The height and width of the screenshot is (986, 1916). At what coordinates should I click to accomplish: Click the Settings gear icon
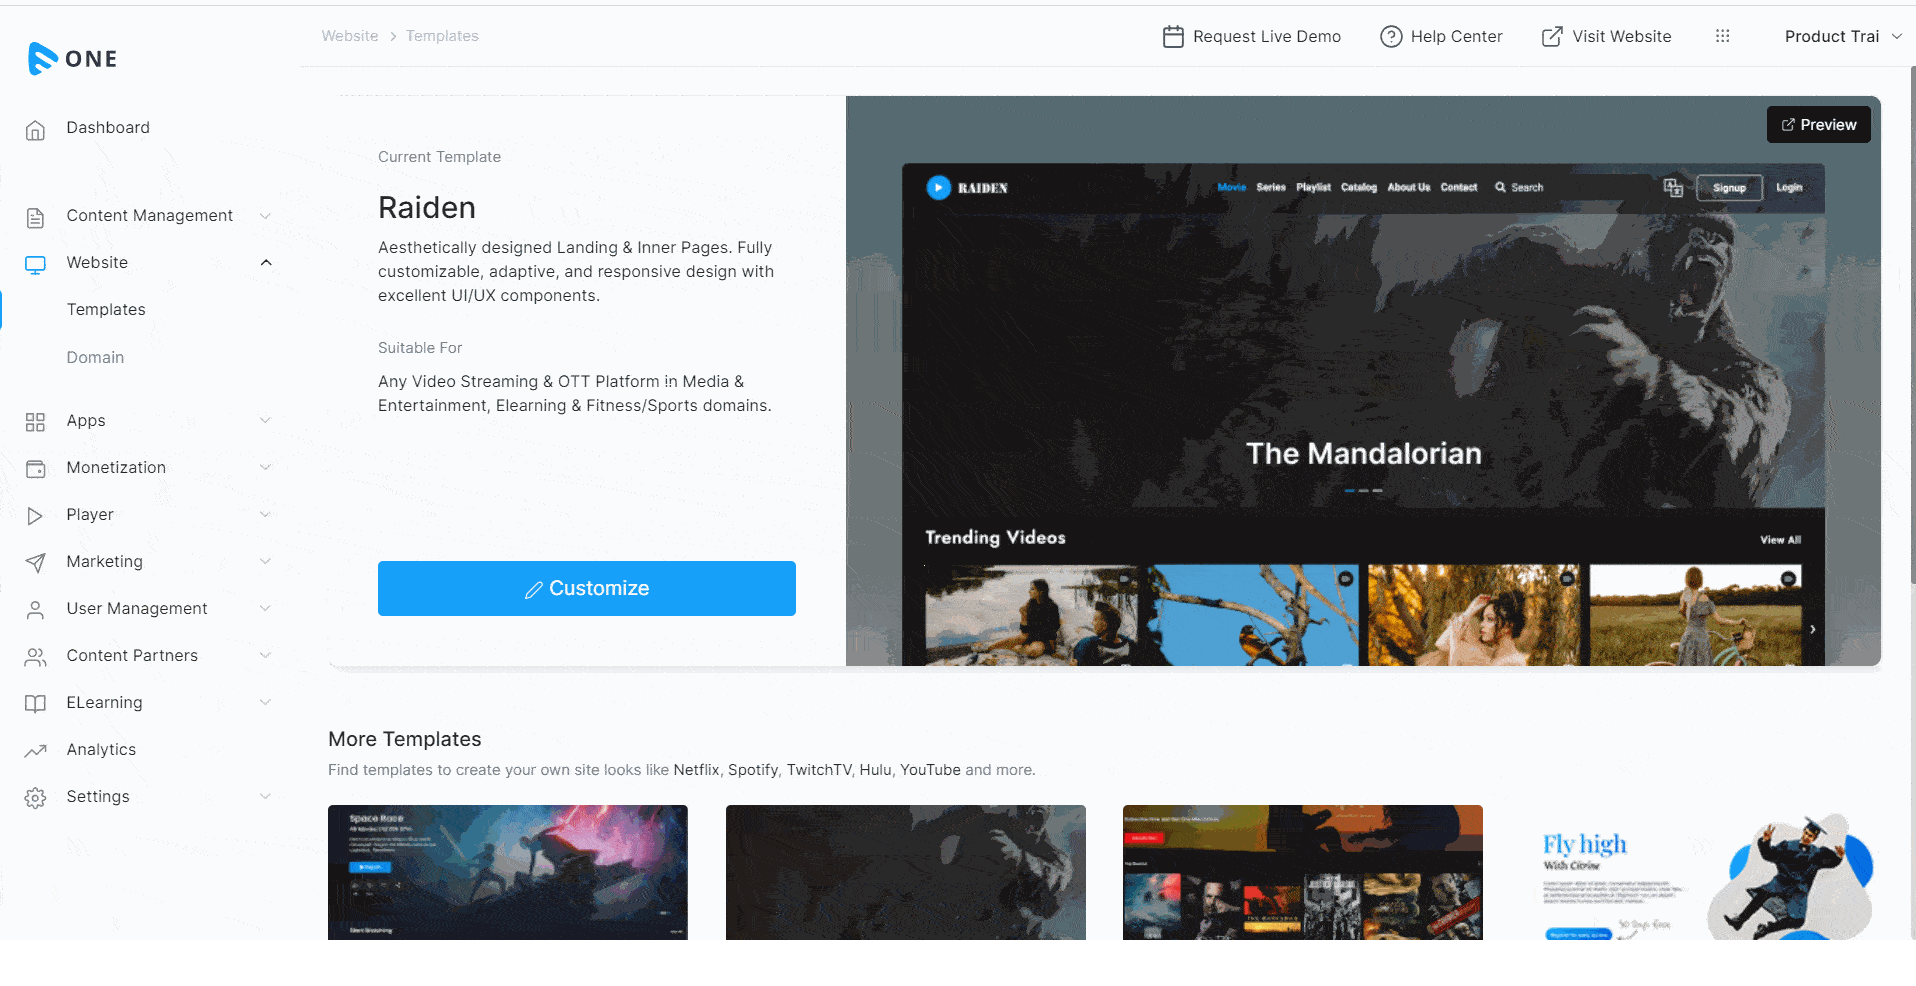coord(35,798)
